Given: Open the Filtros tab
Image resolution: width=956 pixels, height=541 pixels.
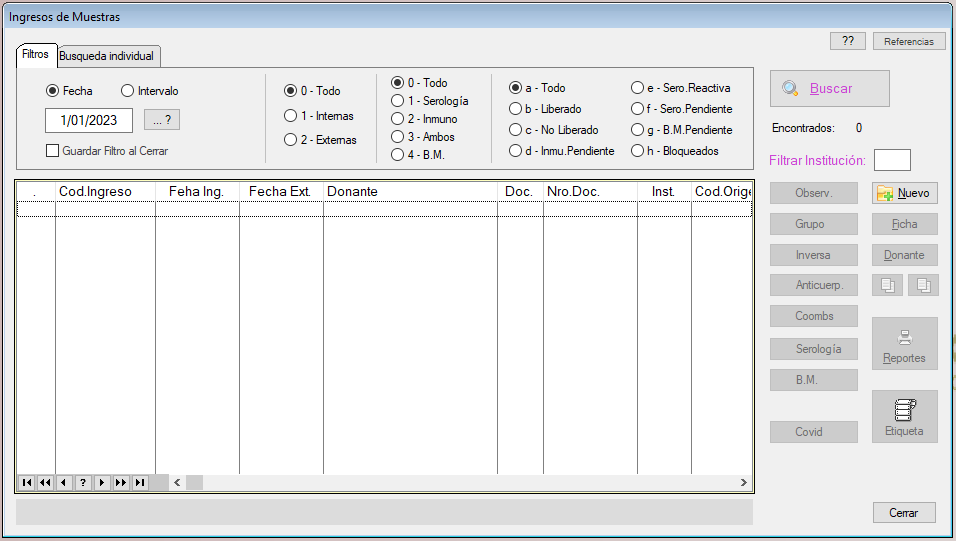Looking at the screenshot, I should point(35,55).
